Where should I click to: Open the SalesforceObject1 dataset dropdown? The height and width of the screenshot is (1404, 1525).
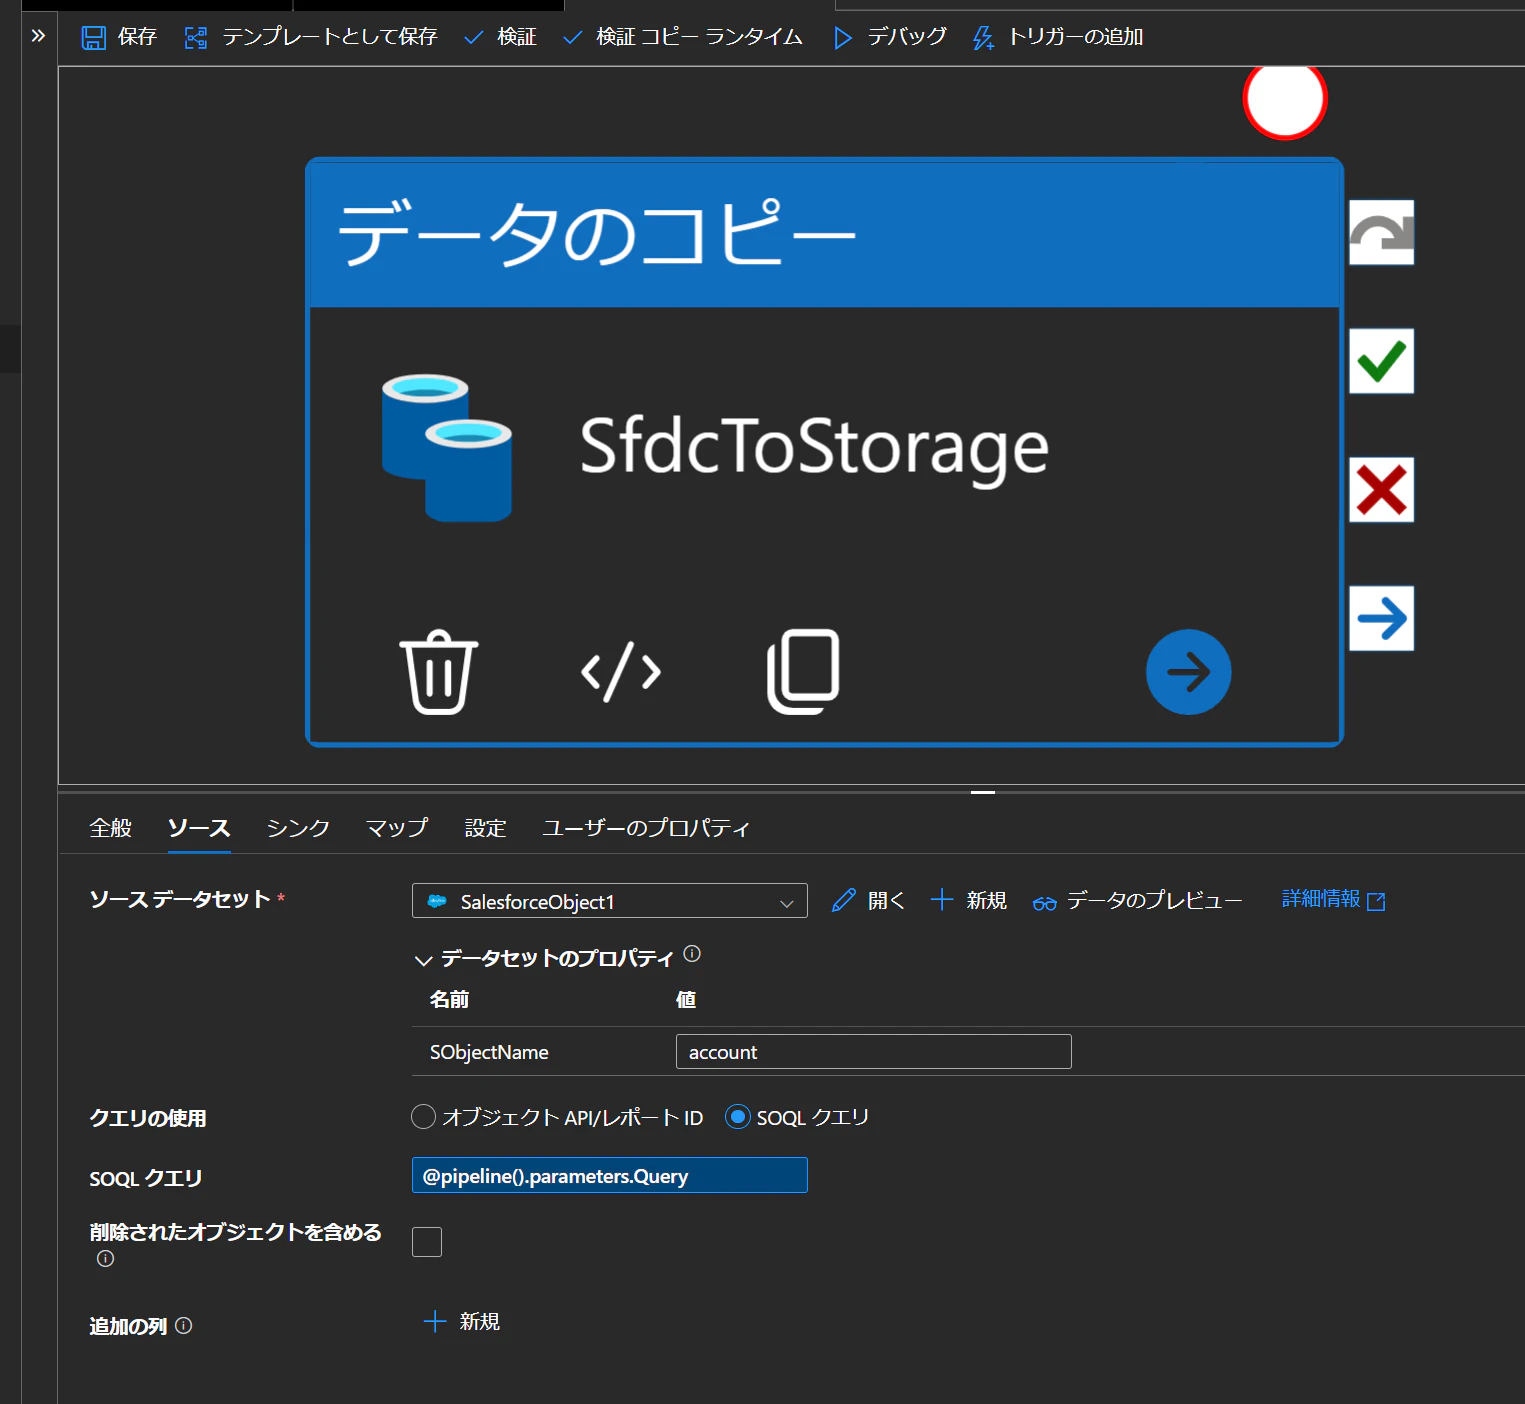[610, 901]
